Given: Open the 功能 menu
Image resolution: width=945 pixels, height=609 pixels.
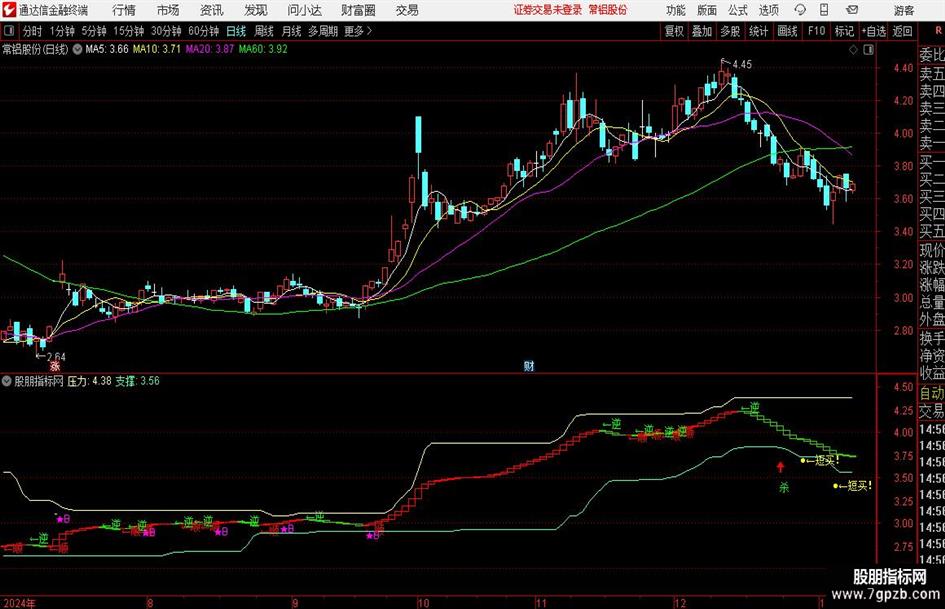Looking at the screenshot, I should [676, 10].
